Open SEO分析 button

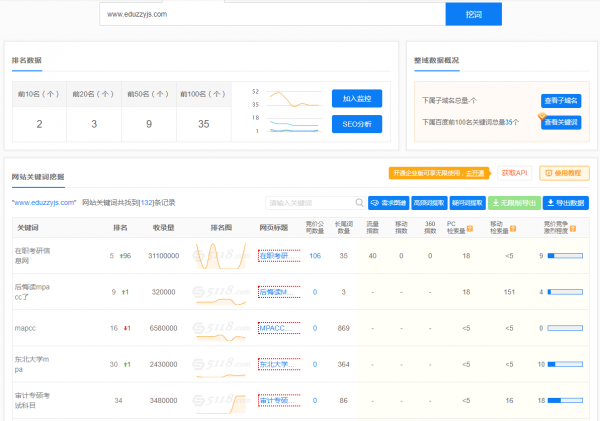pyautogui.click(x=356, y=124)
